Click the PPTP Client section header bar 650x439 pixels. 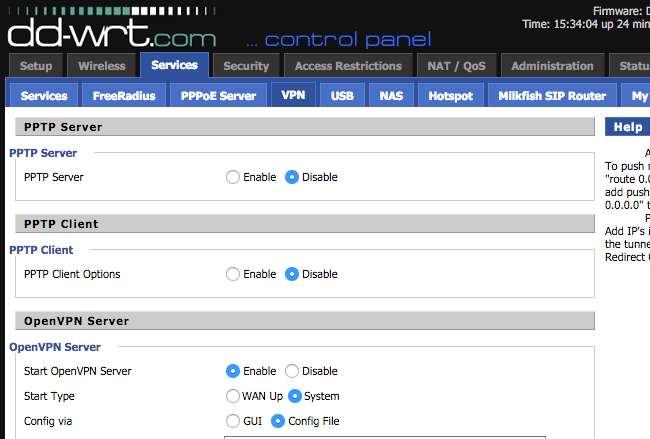305,223
